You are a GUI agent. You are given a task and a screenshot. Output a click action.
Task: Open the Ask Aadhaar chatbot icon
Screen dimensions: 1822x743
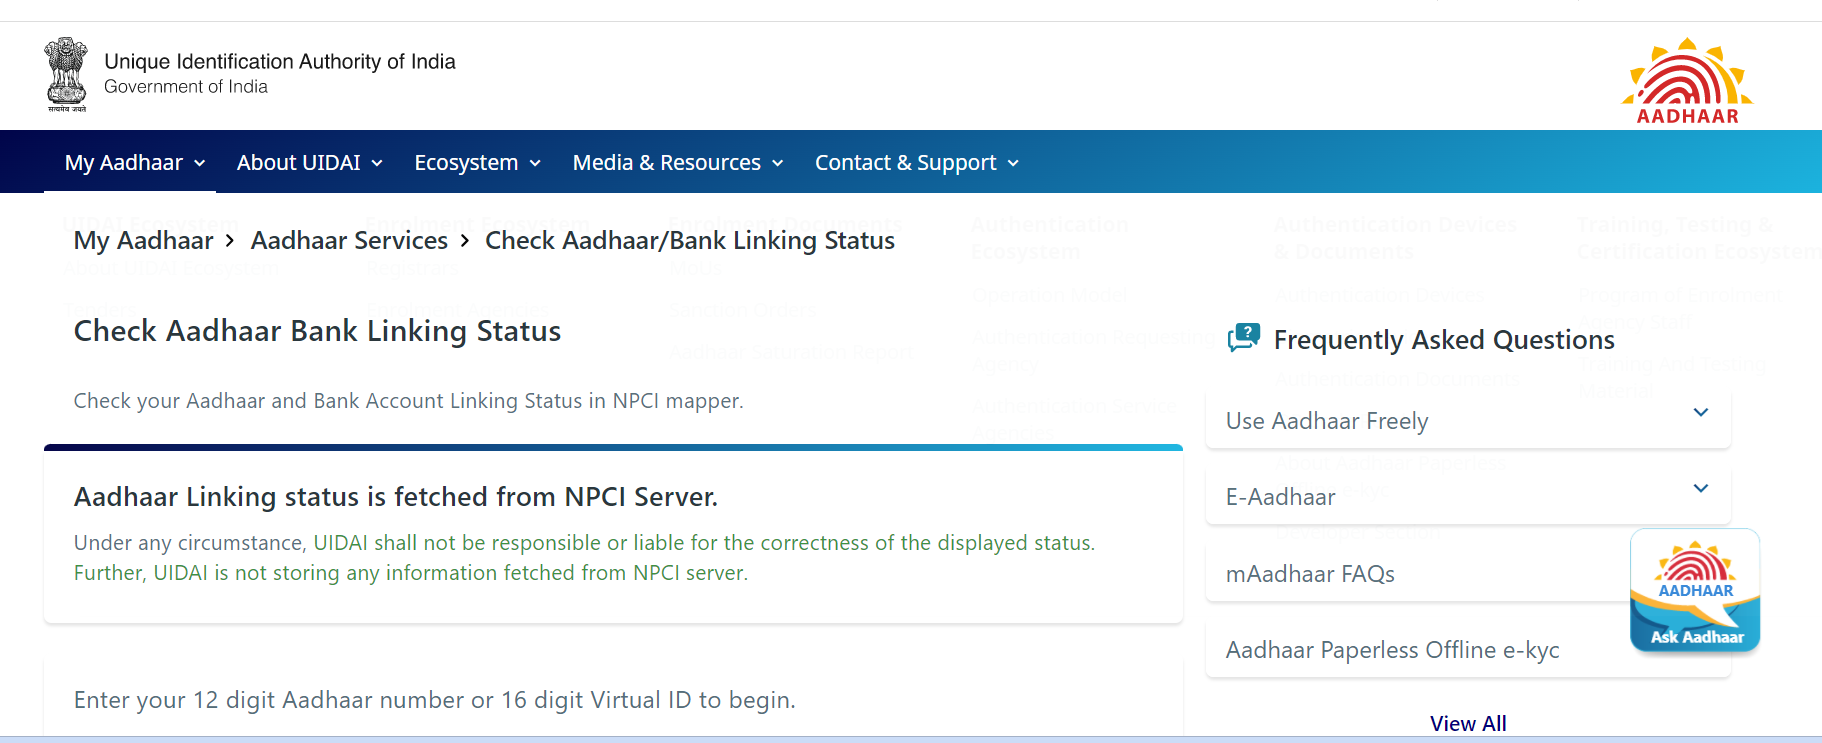pos(1695,591)
